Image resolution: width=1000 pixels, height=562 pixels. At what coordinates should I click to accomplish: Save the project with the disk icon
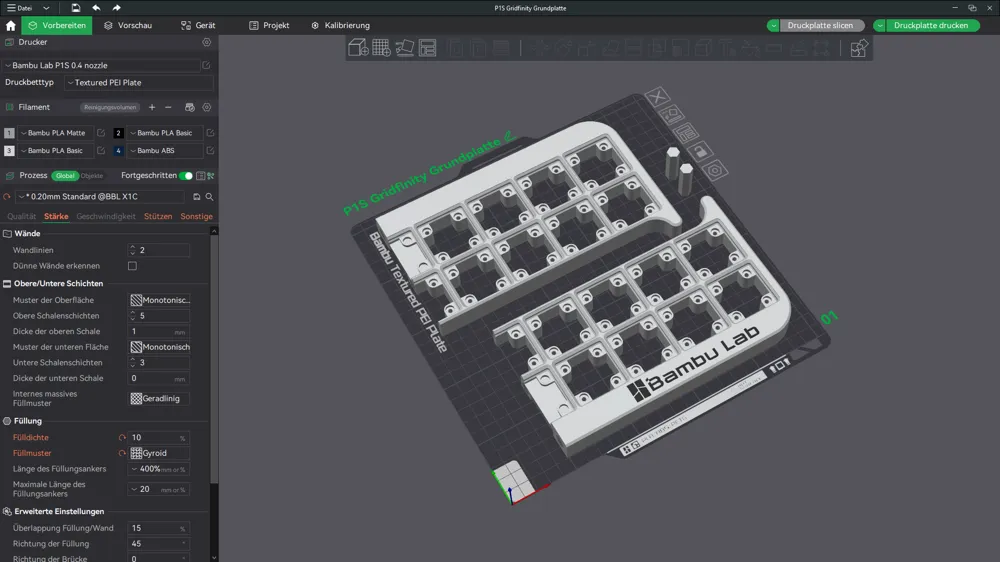[75, 8]
